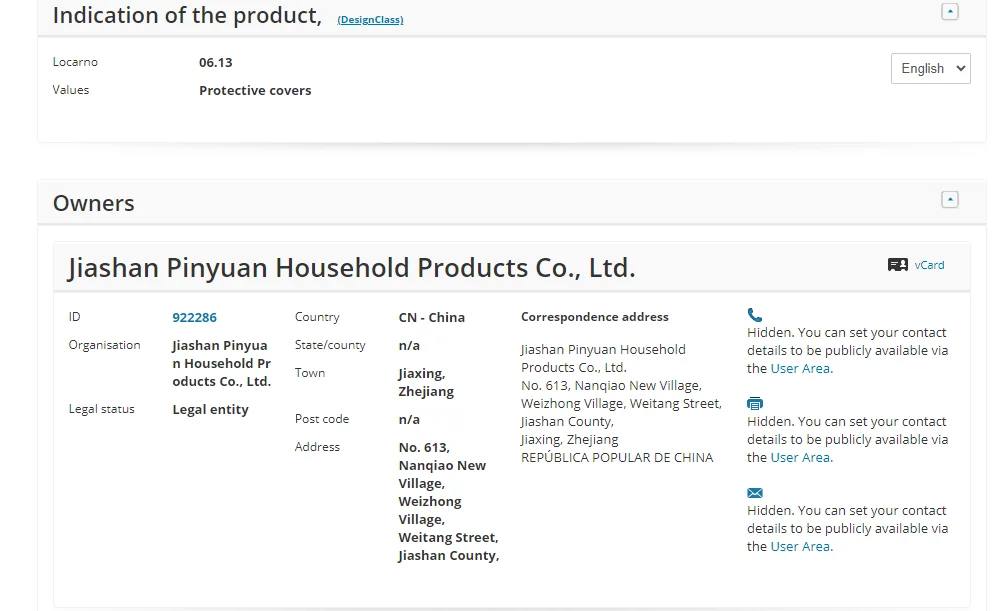Click the owner name heading Jiashan Pinyuan
Screen dimensions: 1004x611
(352, 268)
